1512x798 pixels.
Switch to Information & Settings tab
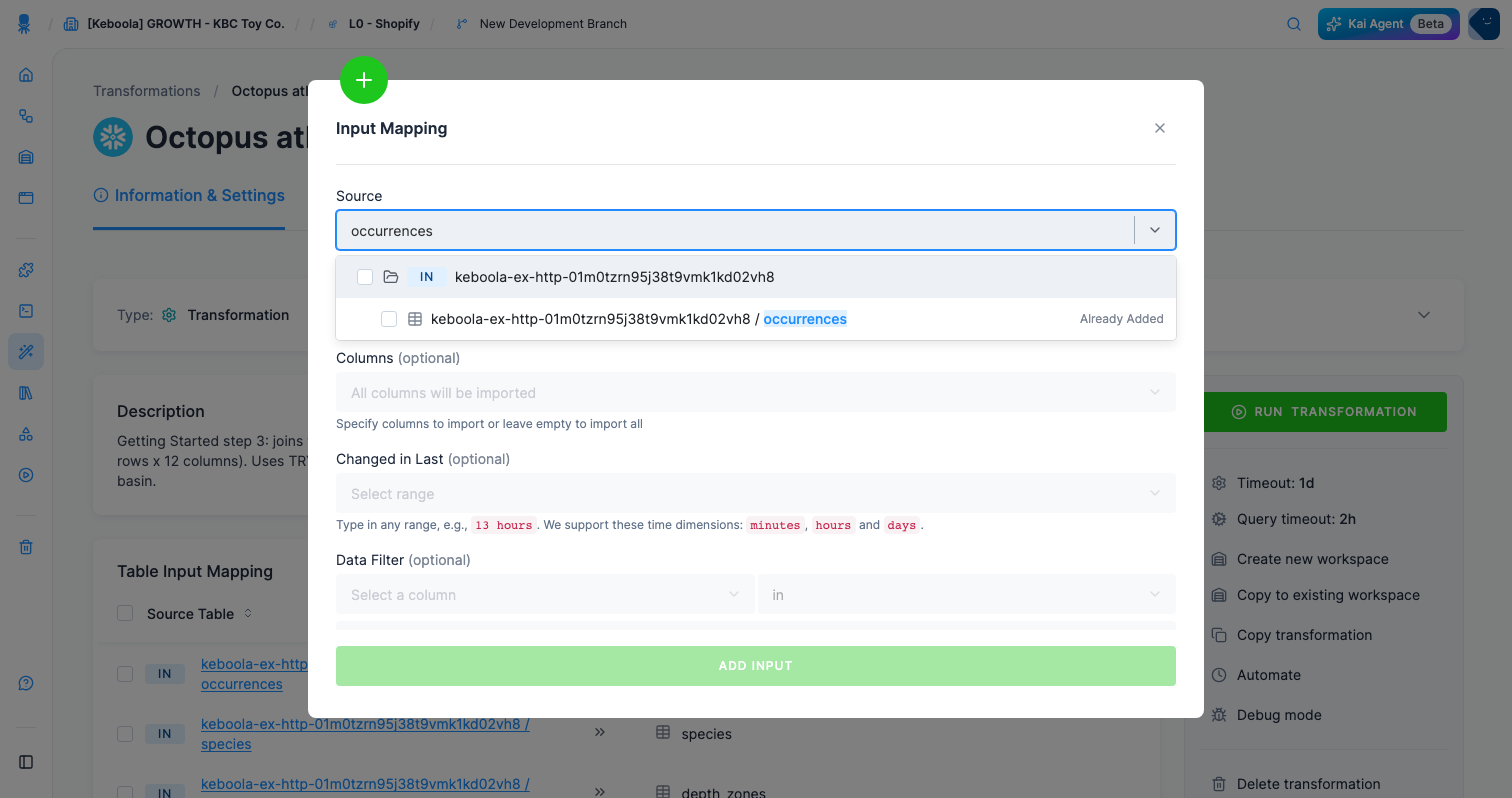189,196
